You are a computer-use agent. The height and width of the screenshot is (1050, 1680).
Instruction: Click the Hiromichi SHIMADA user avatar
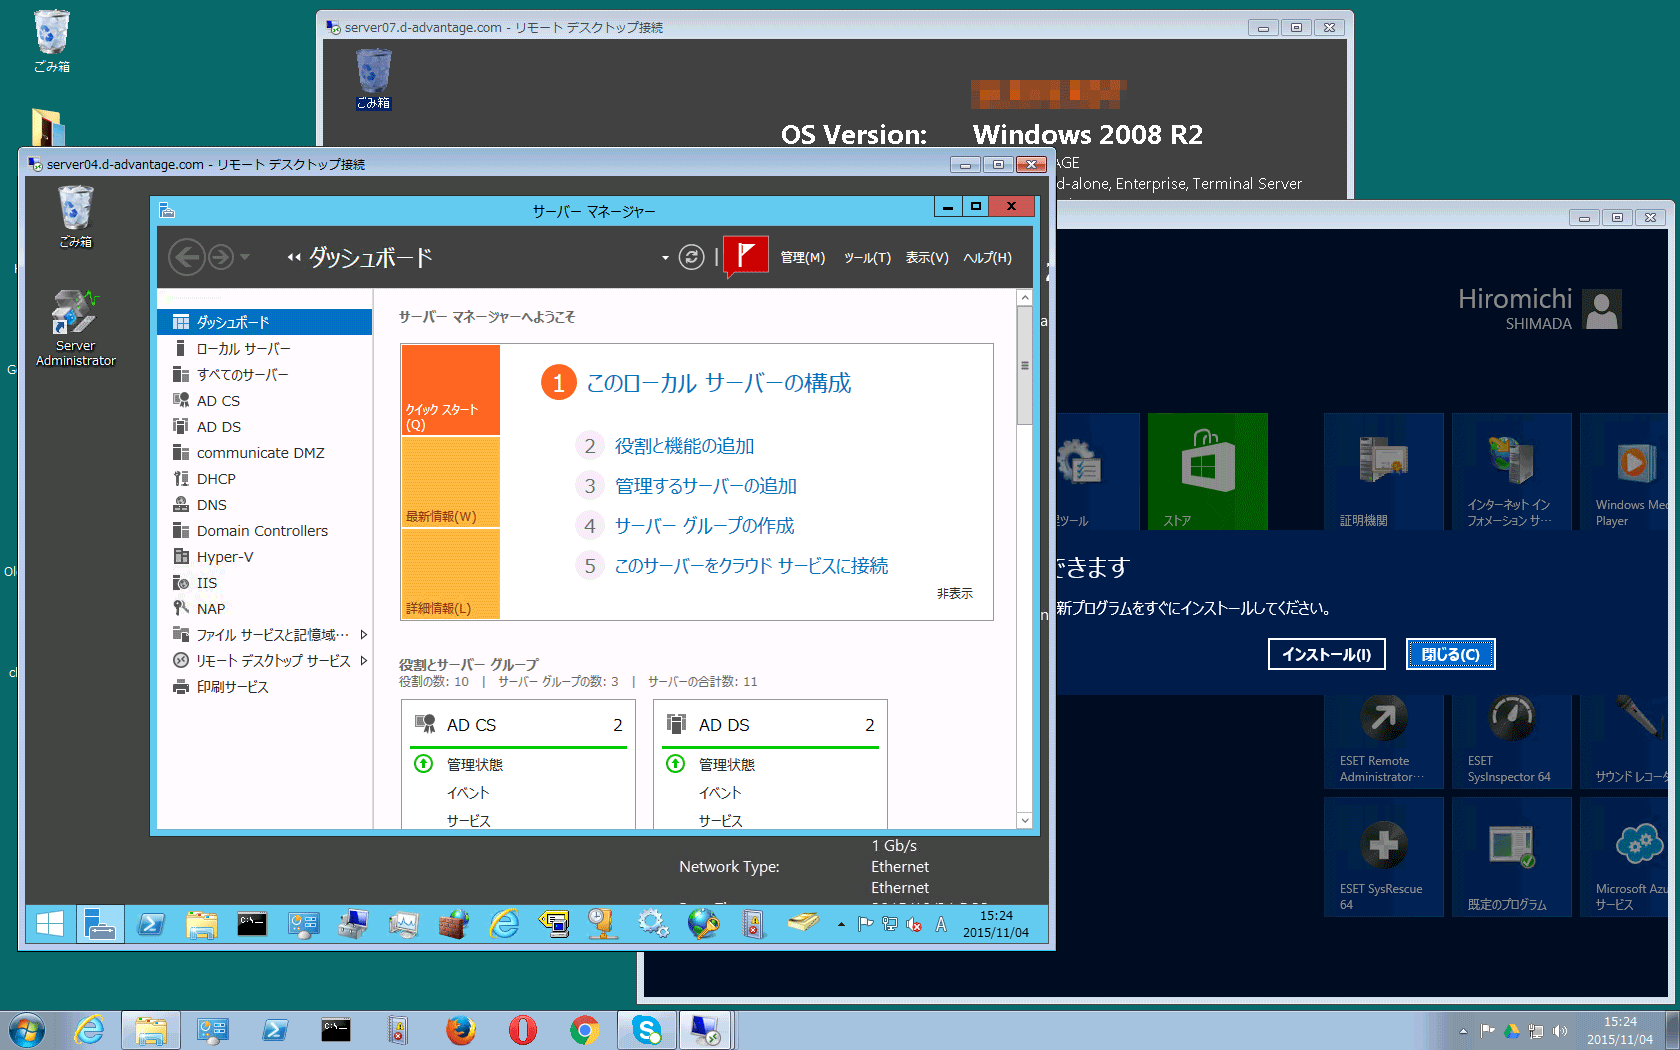[x=1603, y=310]
